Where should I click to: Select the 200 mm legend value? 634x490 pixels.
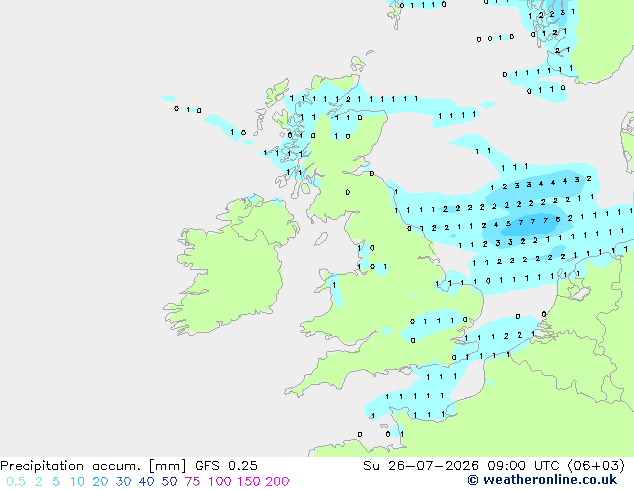277,482
